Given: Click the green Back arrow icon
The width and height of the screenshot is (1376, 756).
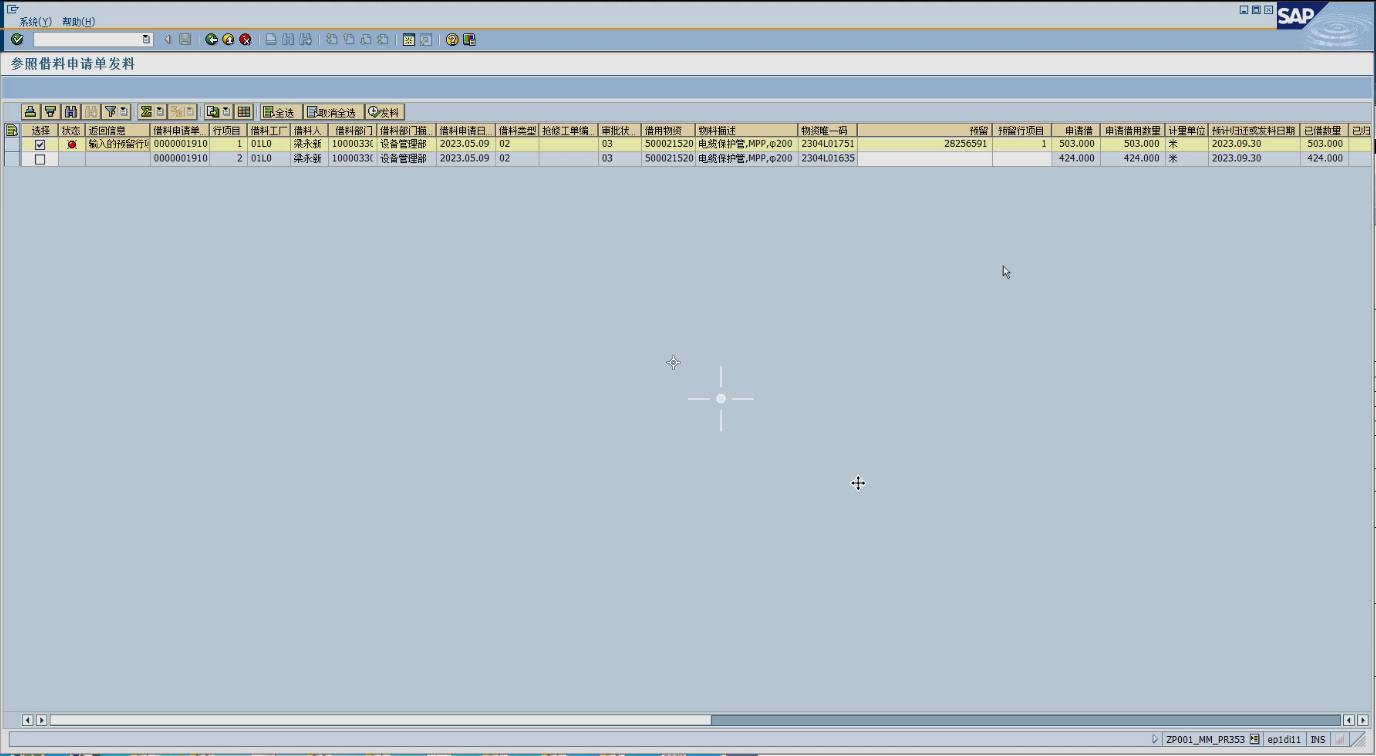Looking at the screenshot, I should (211, 40).
